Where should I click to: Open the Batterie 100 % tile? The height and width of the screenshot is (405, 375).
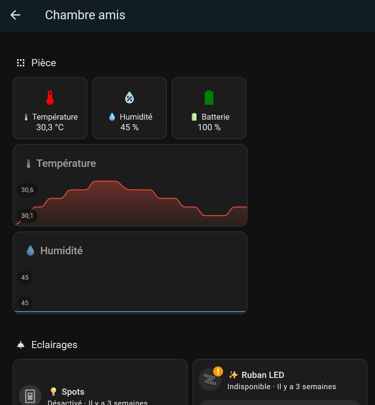209,108
